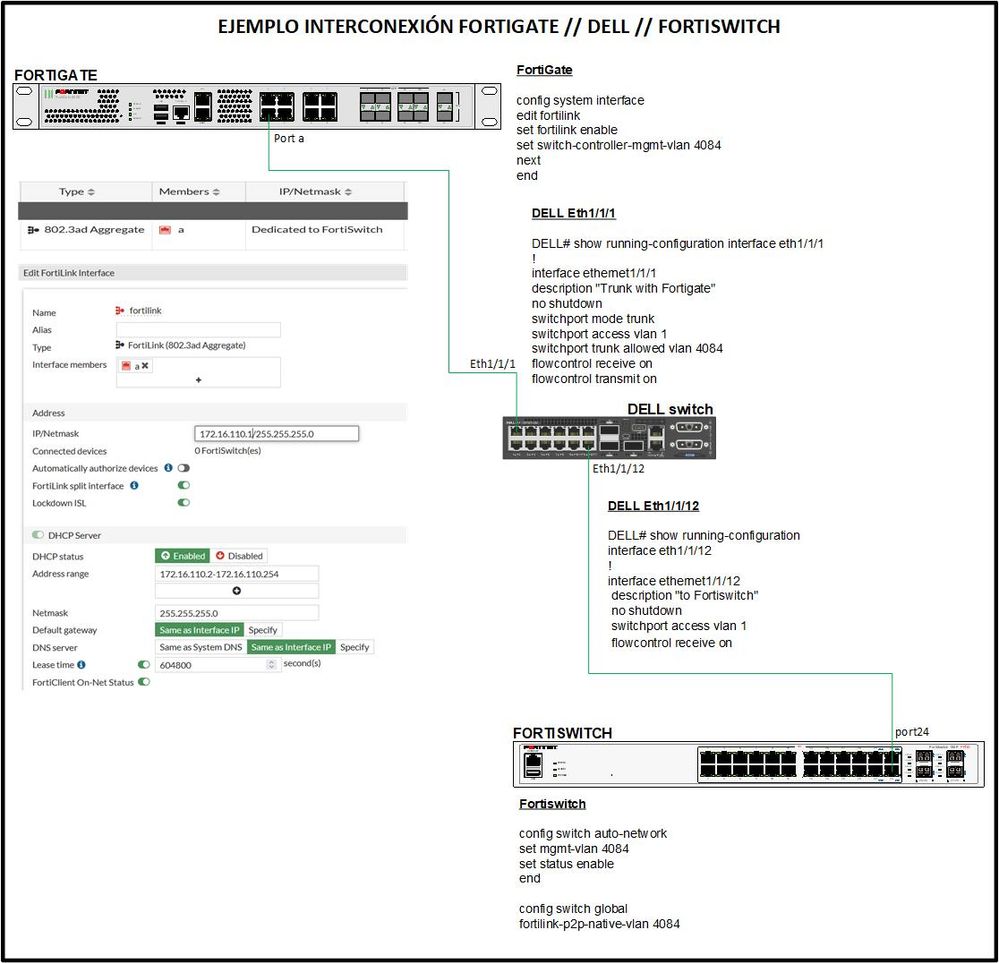Image resolution: width=999 pixels, height=963 pixels.
Task: Click the IP/Netmask field 172.16.110.1
Action: click(x=277, y=433)
